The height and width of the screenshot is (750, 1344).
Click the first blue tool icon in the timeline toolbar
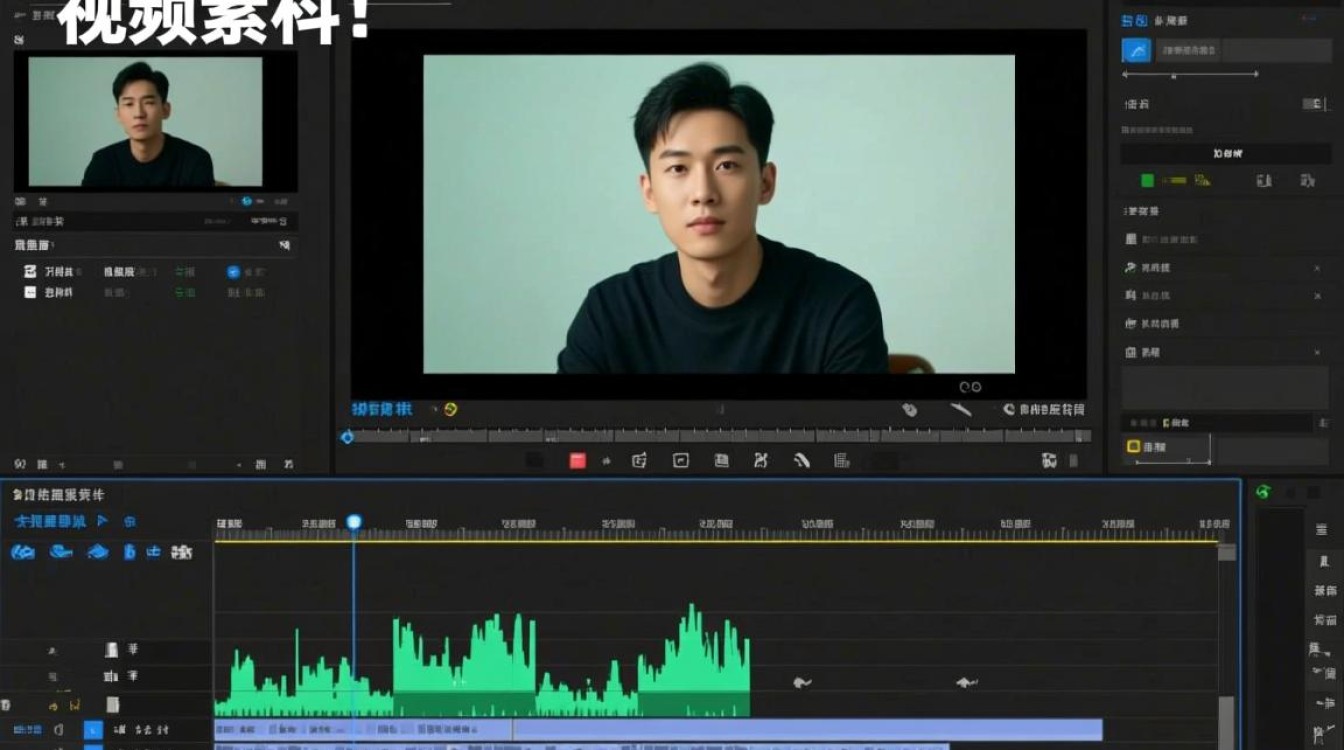pos(23,552)
